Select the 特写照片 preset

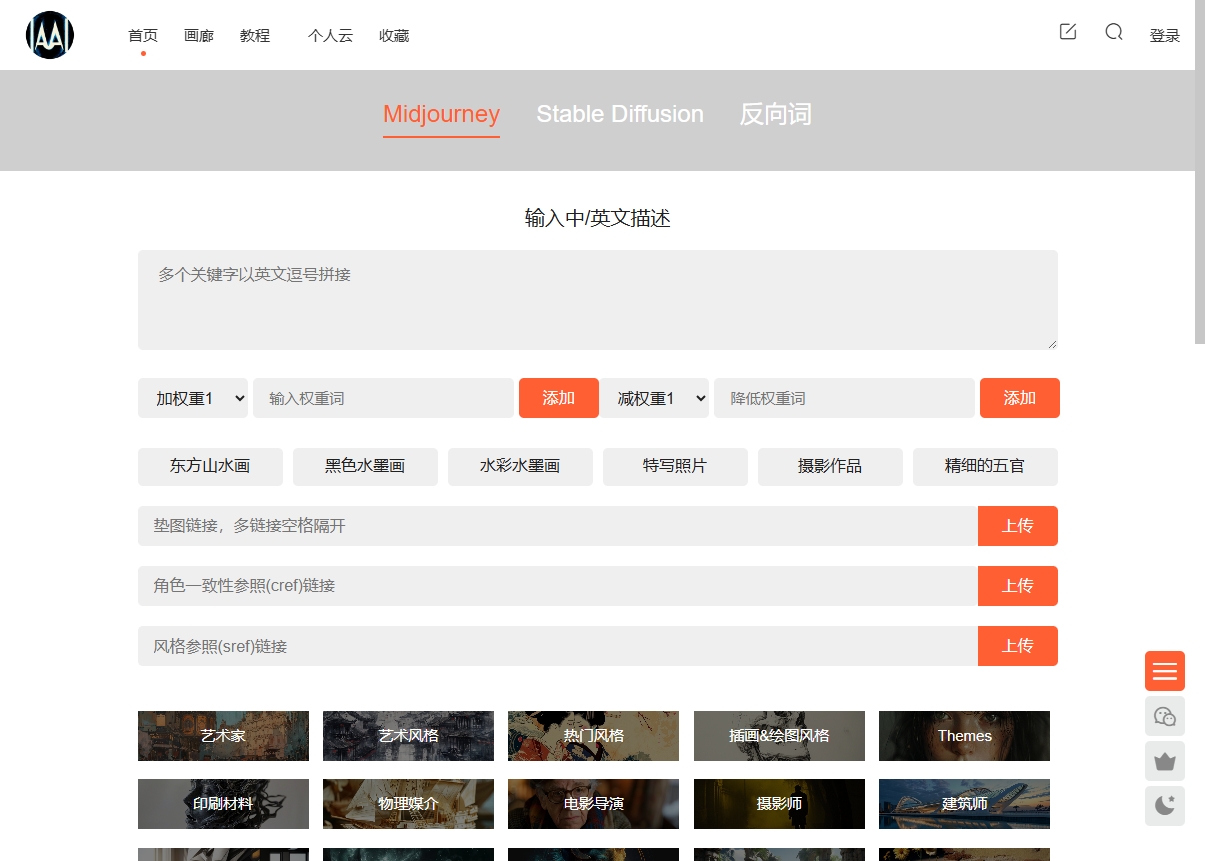[x=675, y=467]
